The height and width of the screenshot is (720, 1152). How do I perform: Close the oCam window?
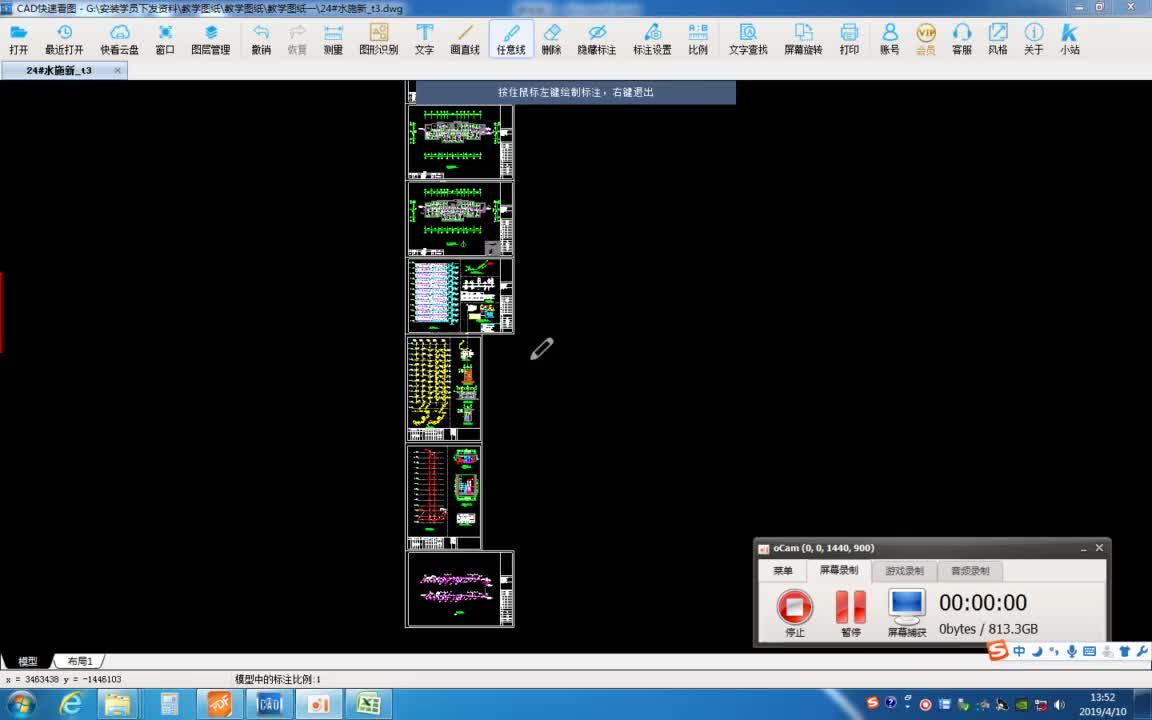[x=1099, y=548]
